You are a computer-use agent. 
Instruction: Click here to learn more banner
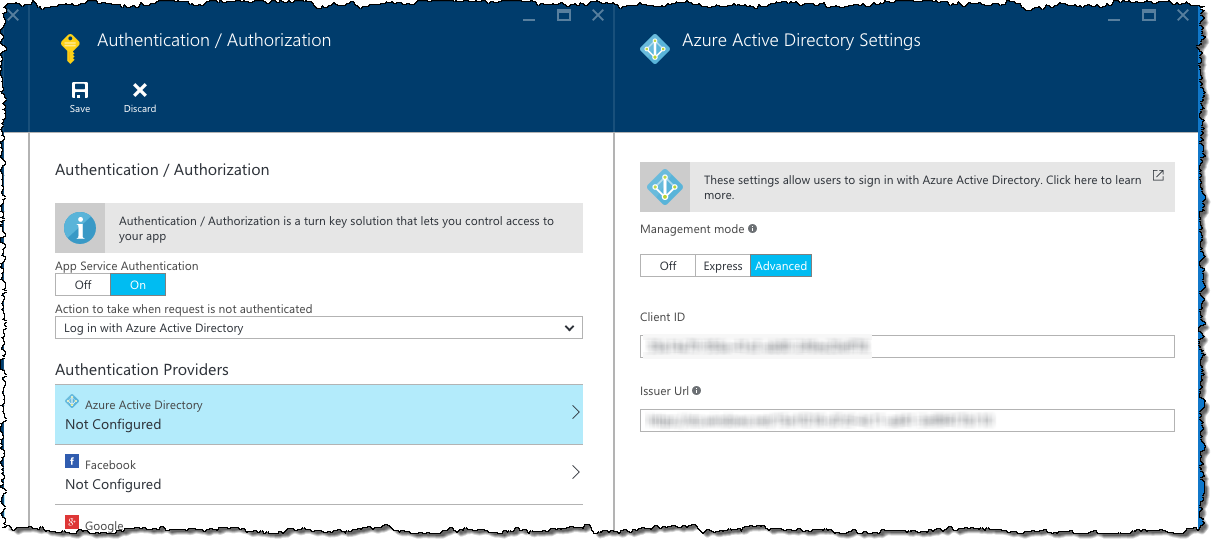[907, 187]
